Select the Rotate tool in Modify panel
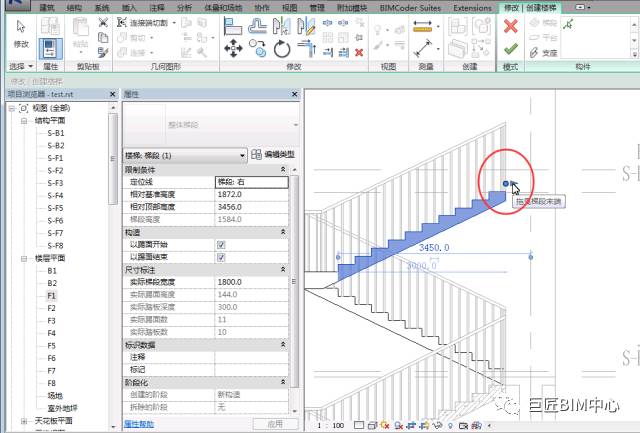Viewport: 640px width, 433px height. coord(282,49)
